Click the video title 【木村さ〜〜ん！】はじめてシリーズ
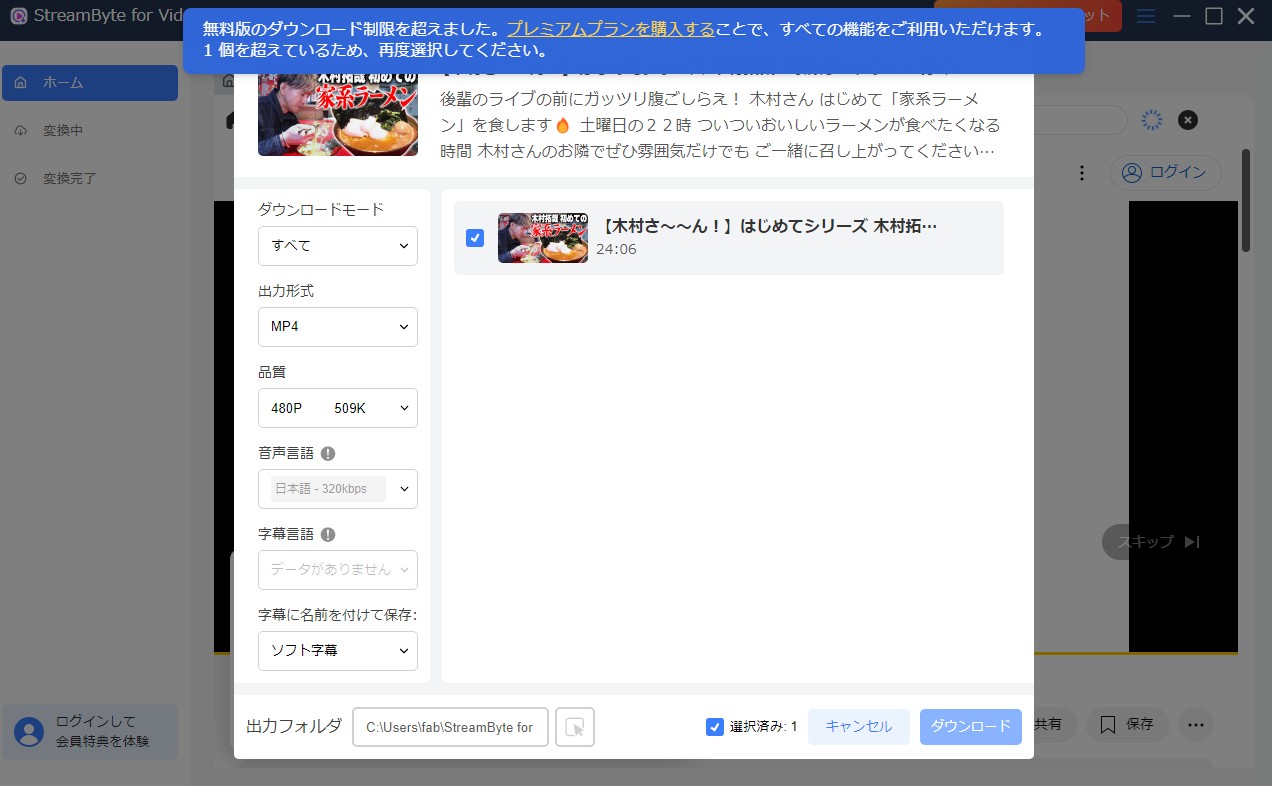Image resolution: width=1272 pixels, height=786 pixels. pyautogui.click(x=769, y=226)
